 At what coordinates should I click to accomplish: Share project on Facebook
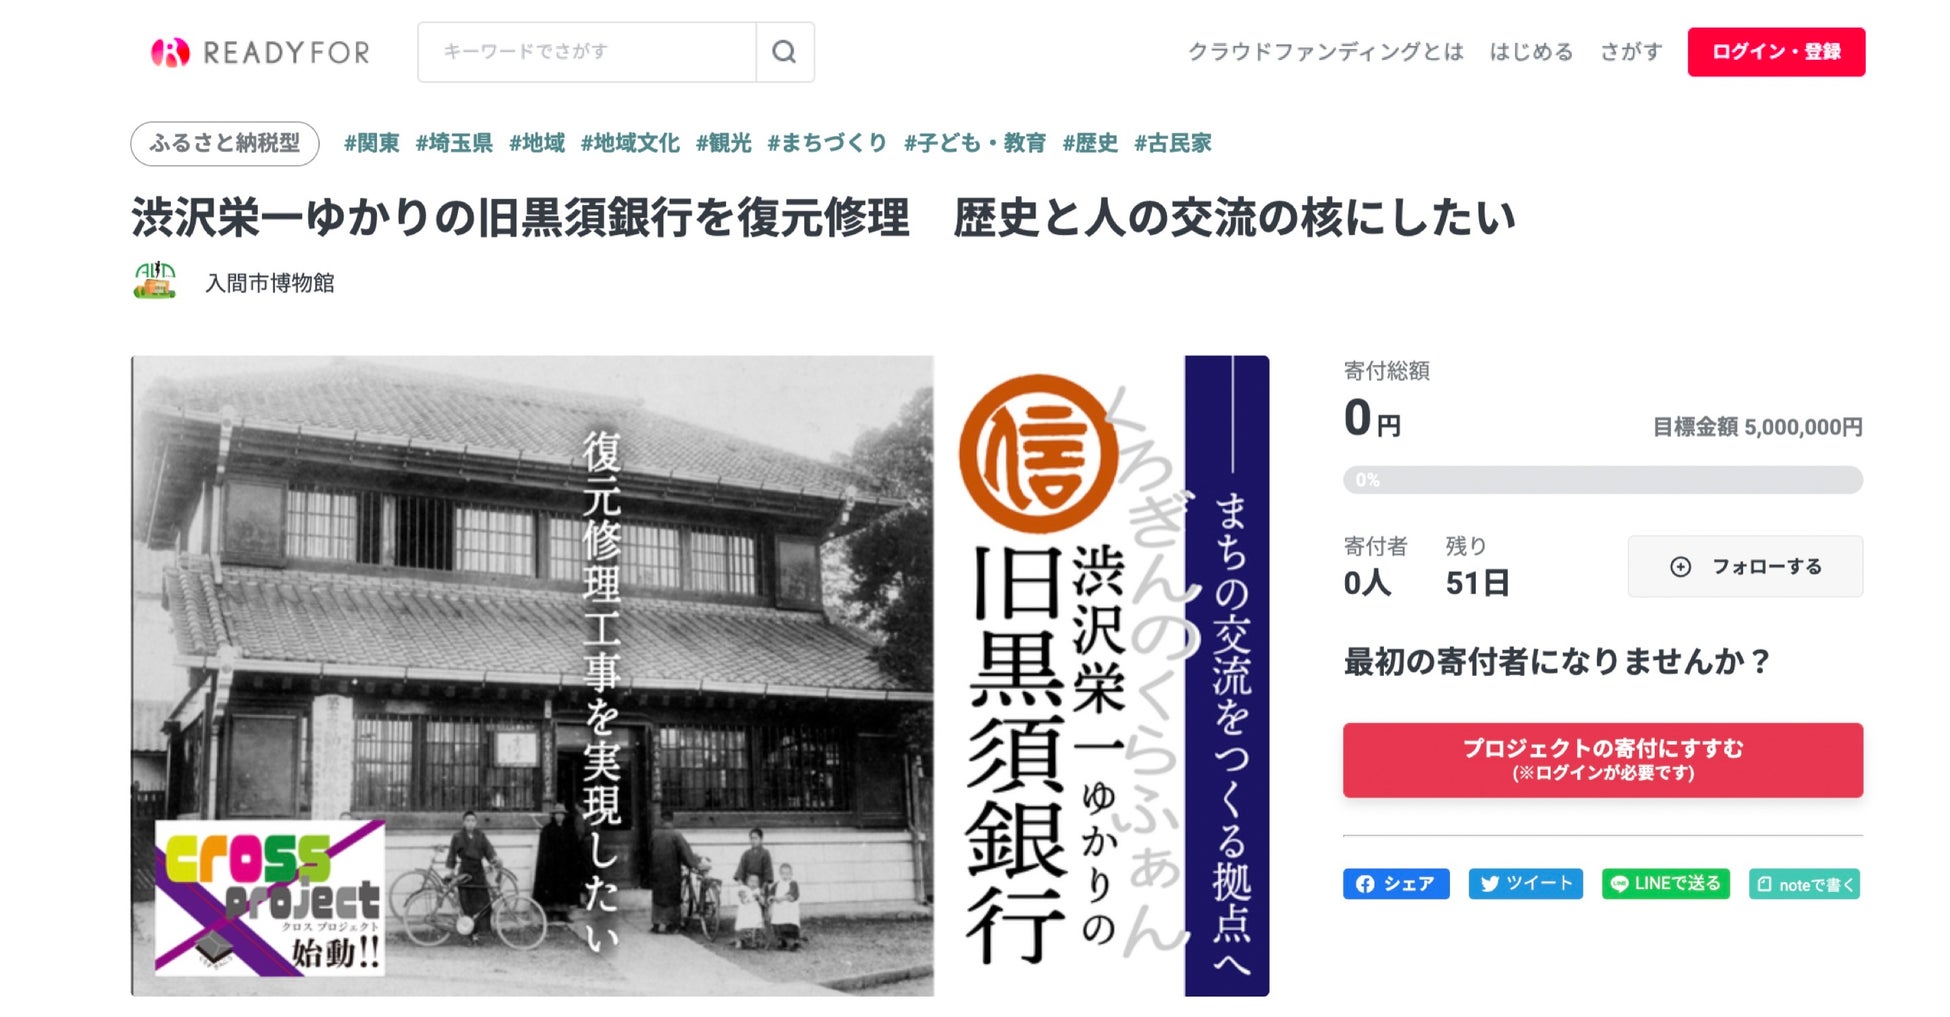click(x=1396, y=884)
